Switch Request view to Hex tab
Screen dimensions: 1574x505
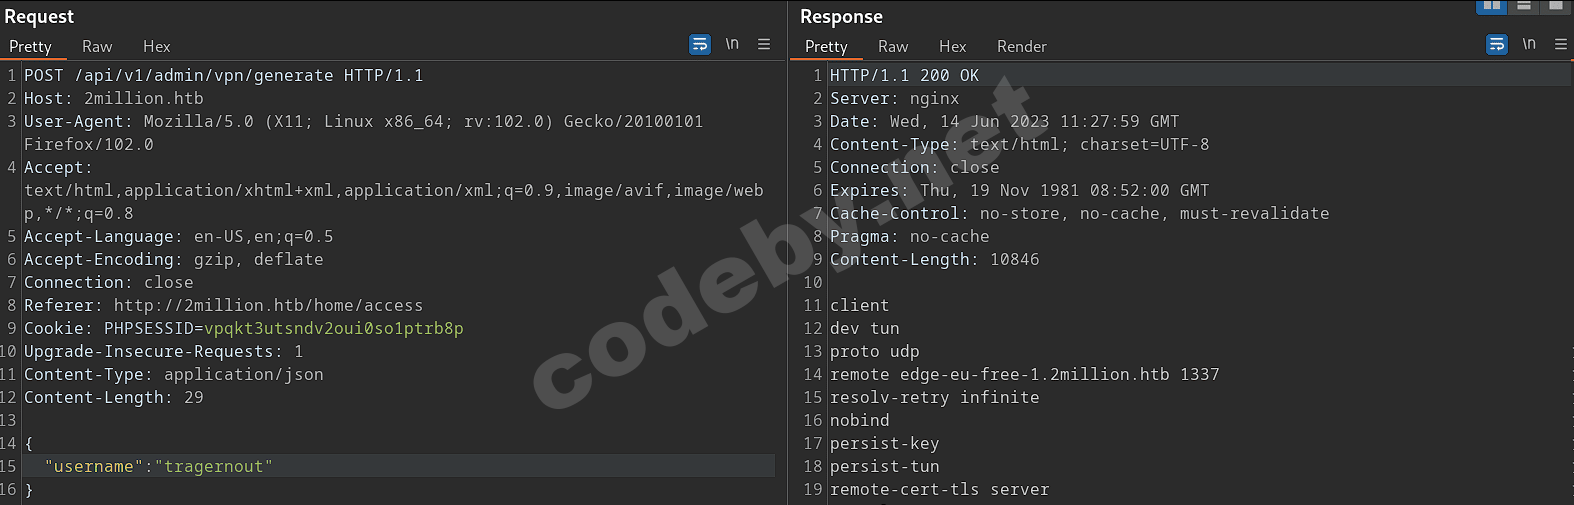point(156,46)
